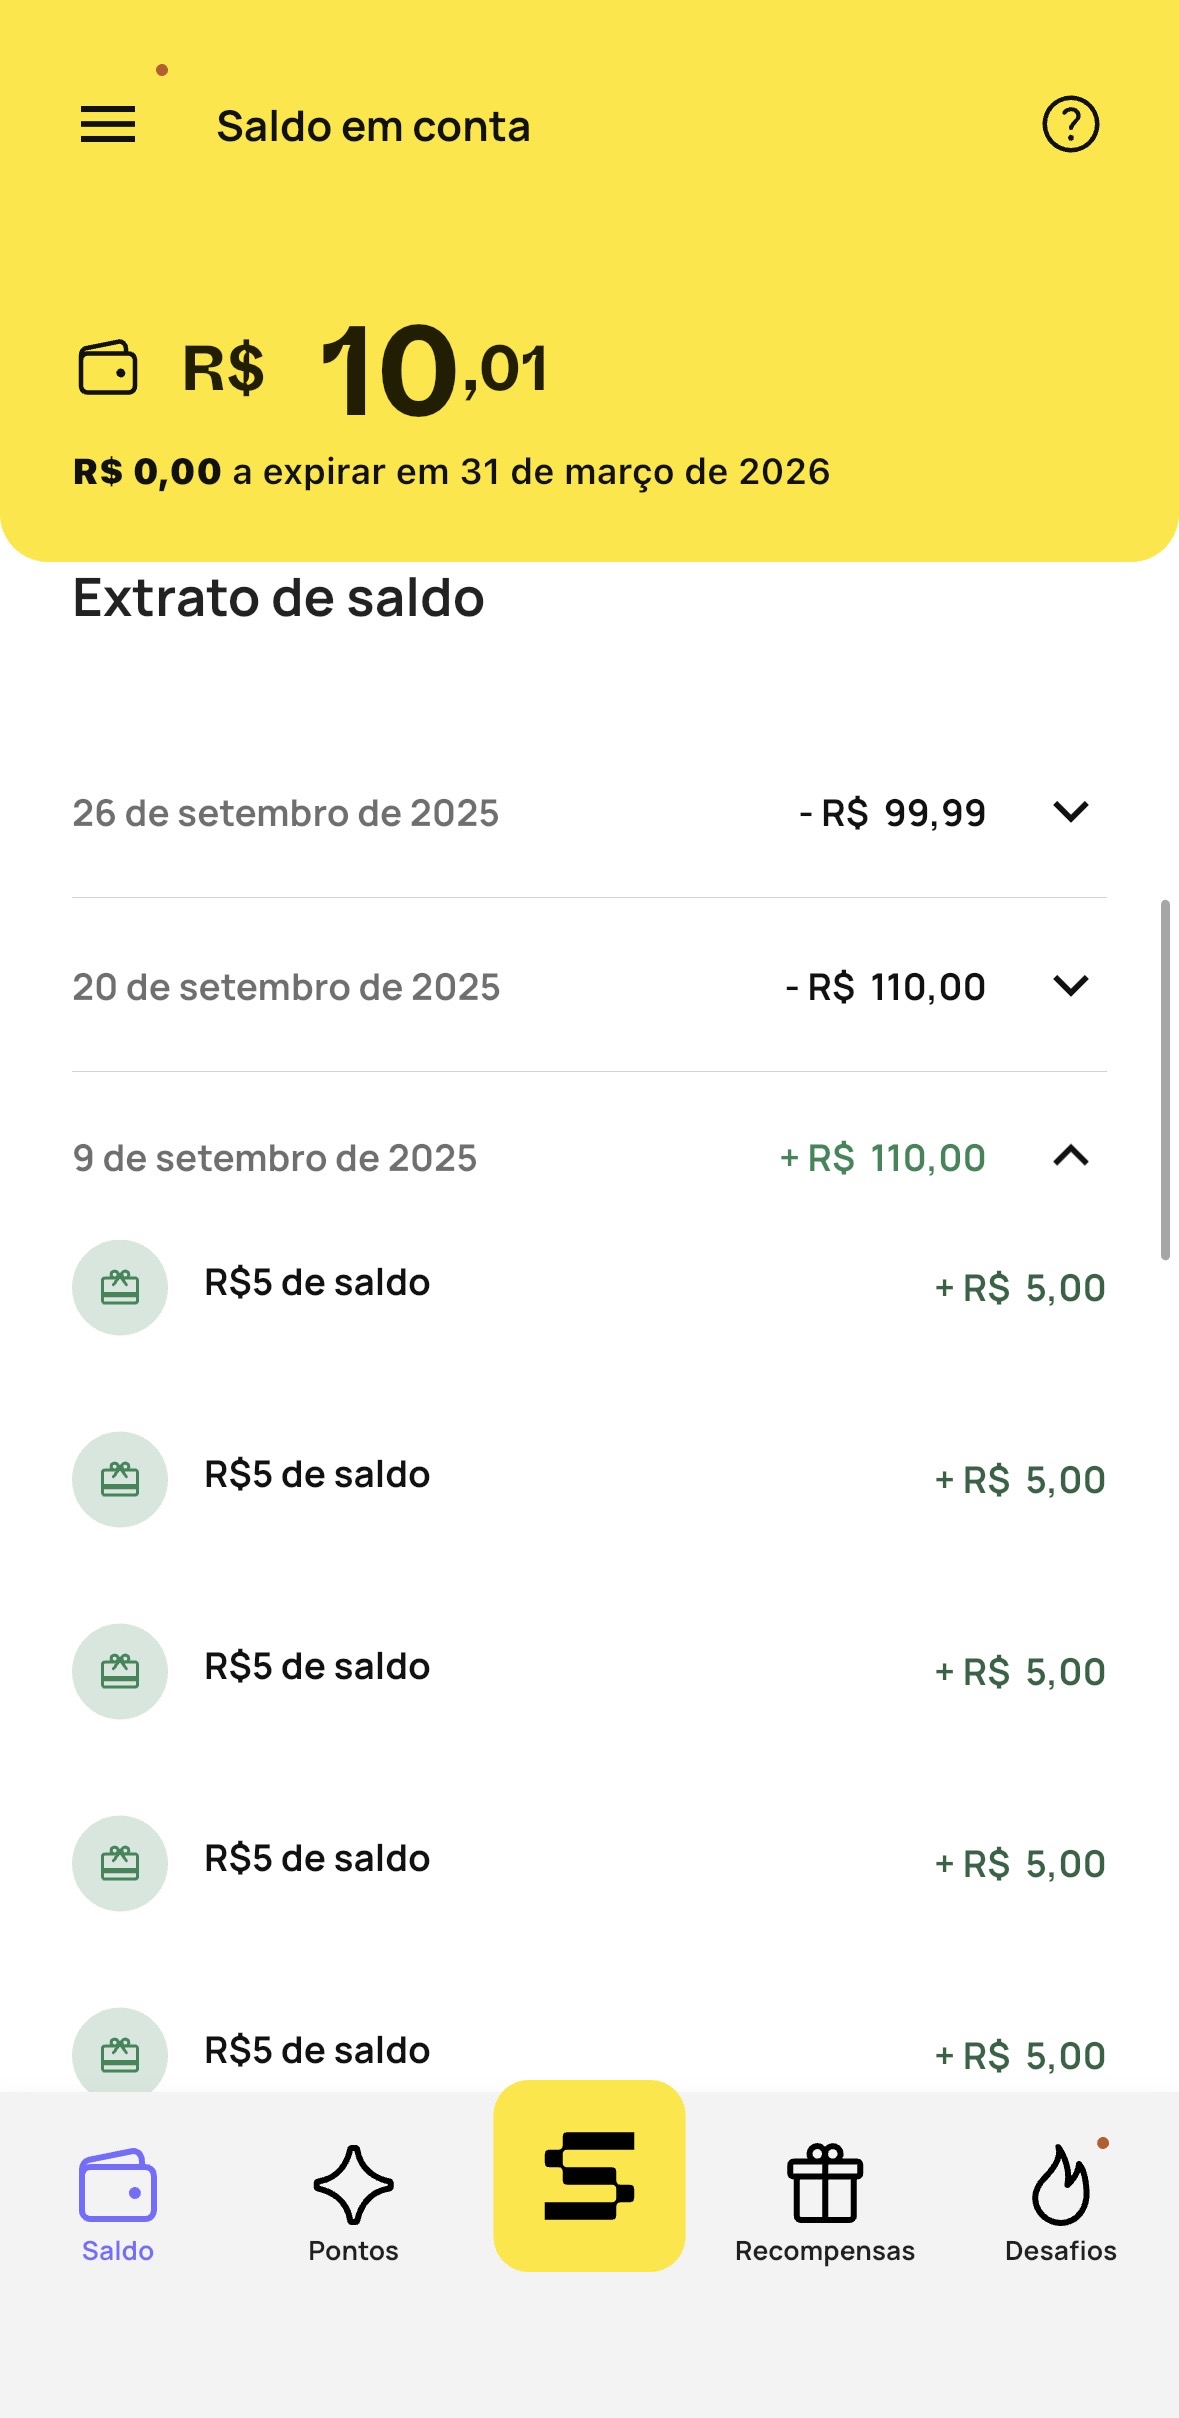The width and height of the screenshot is (1179, 2418).
Task: Open the hamburger menu
Action: pyautogui.click(x=108, y=125)
